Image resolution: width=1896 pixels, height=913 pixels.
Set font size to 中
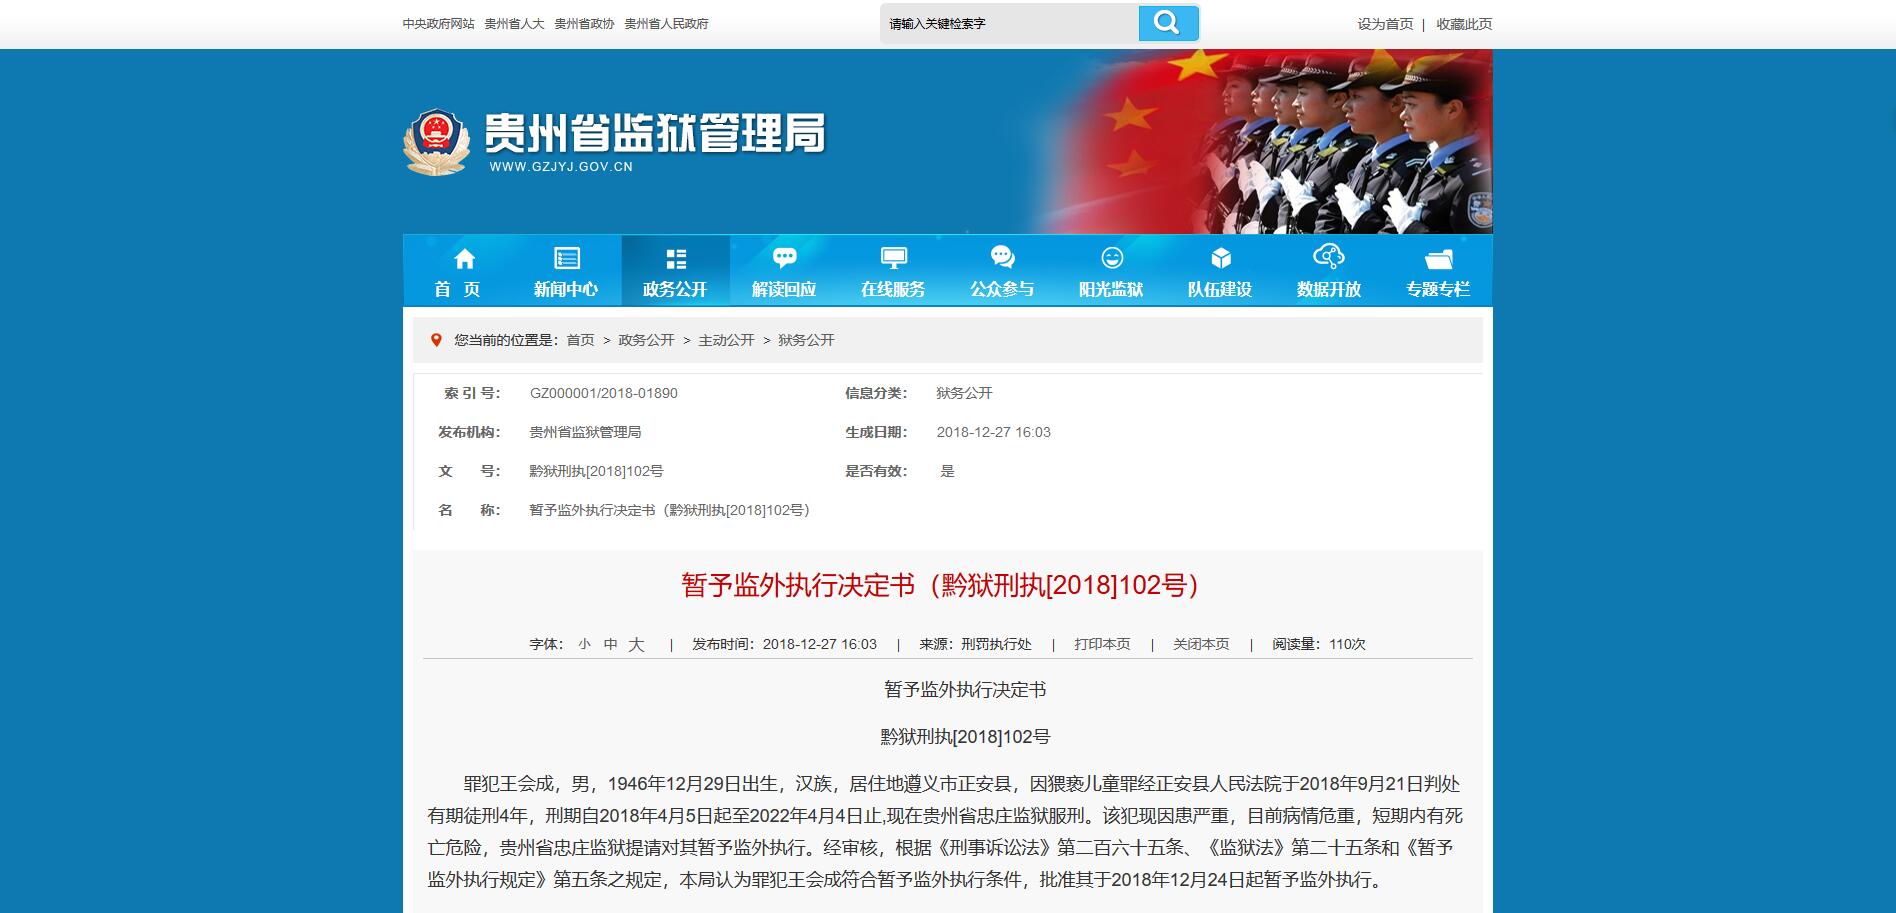coord(610,645)
